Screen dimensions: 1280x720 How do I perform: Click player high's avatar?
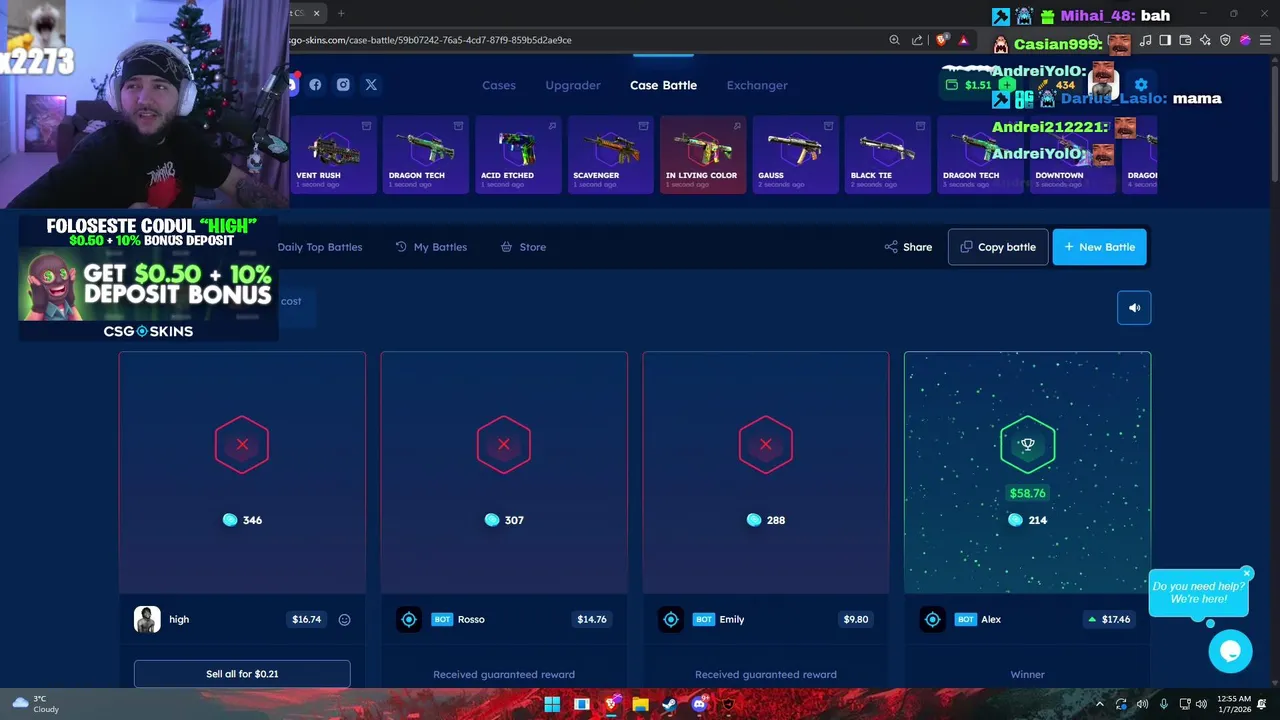(147, 620)
